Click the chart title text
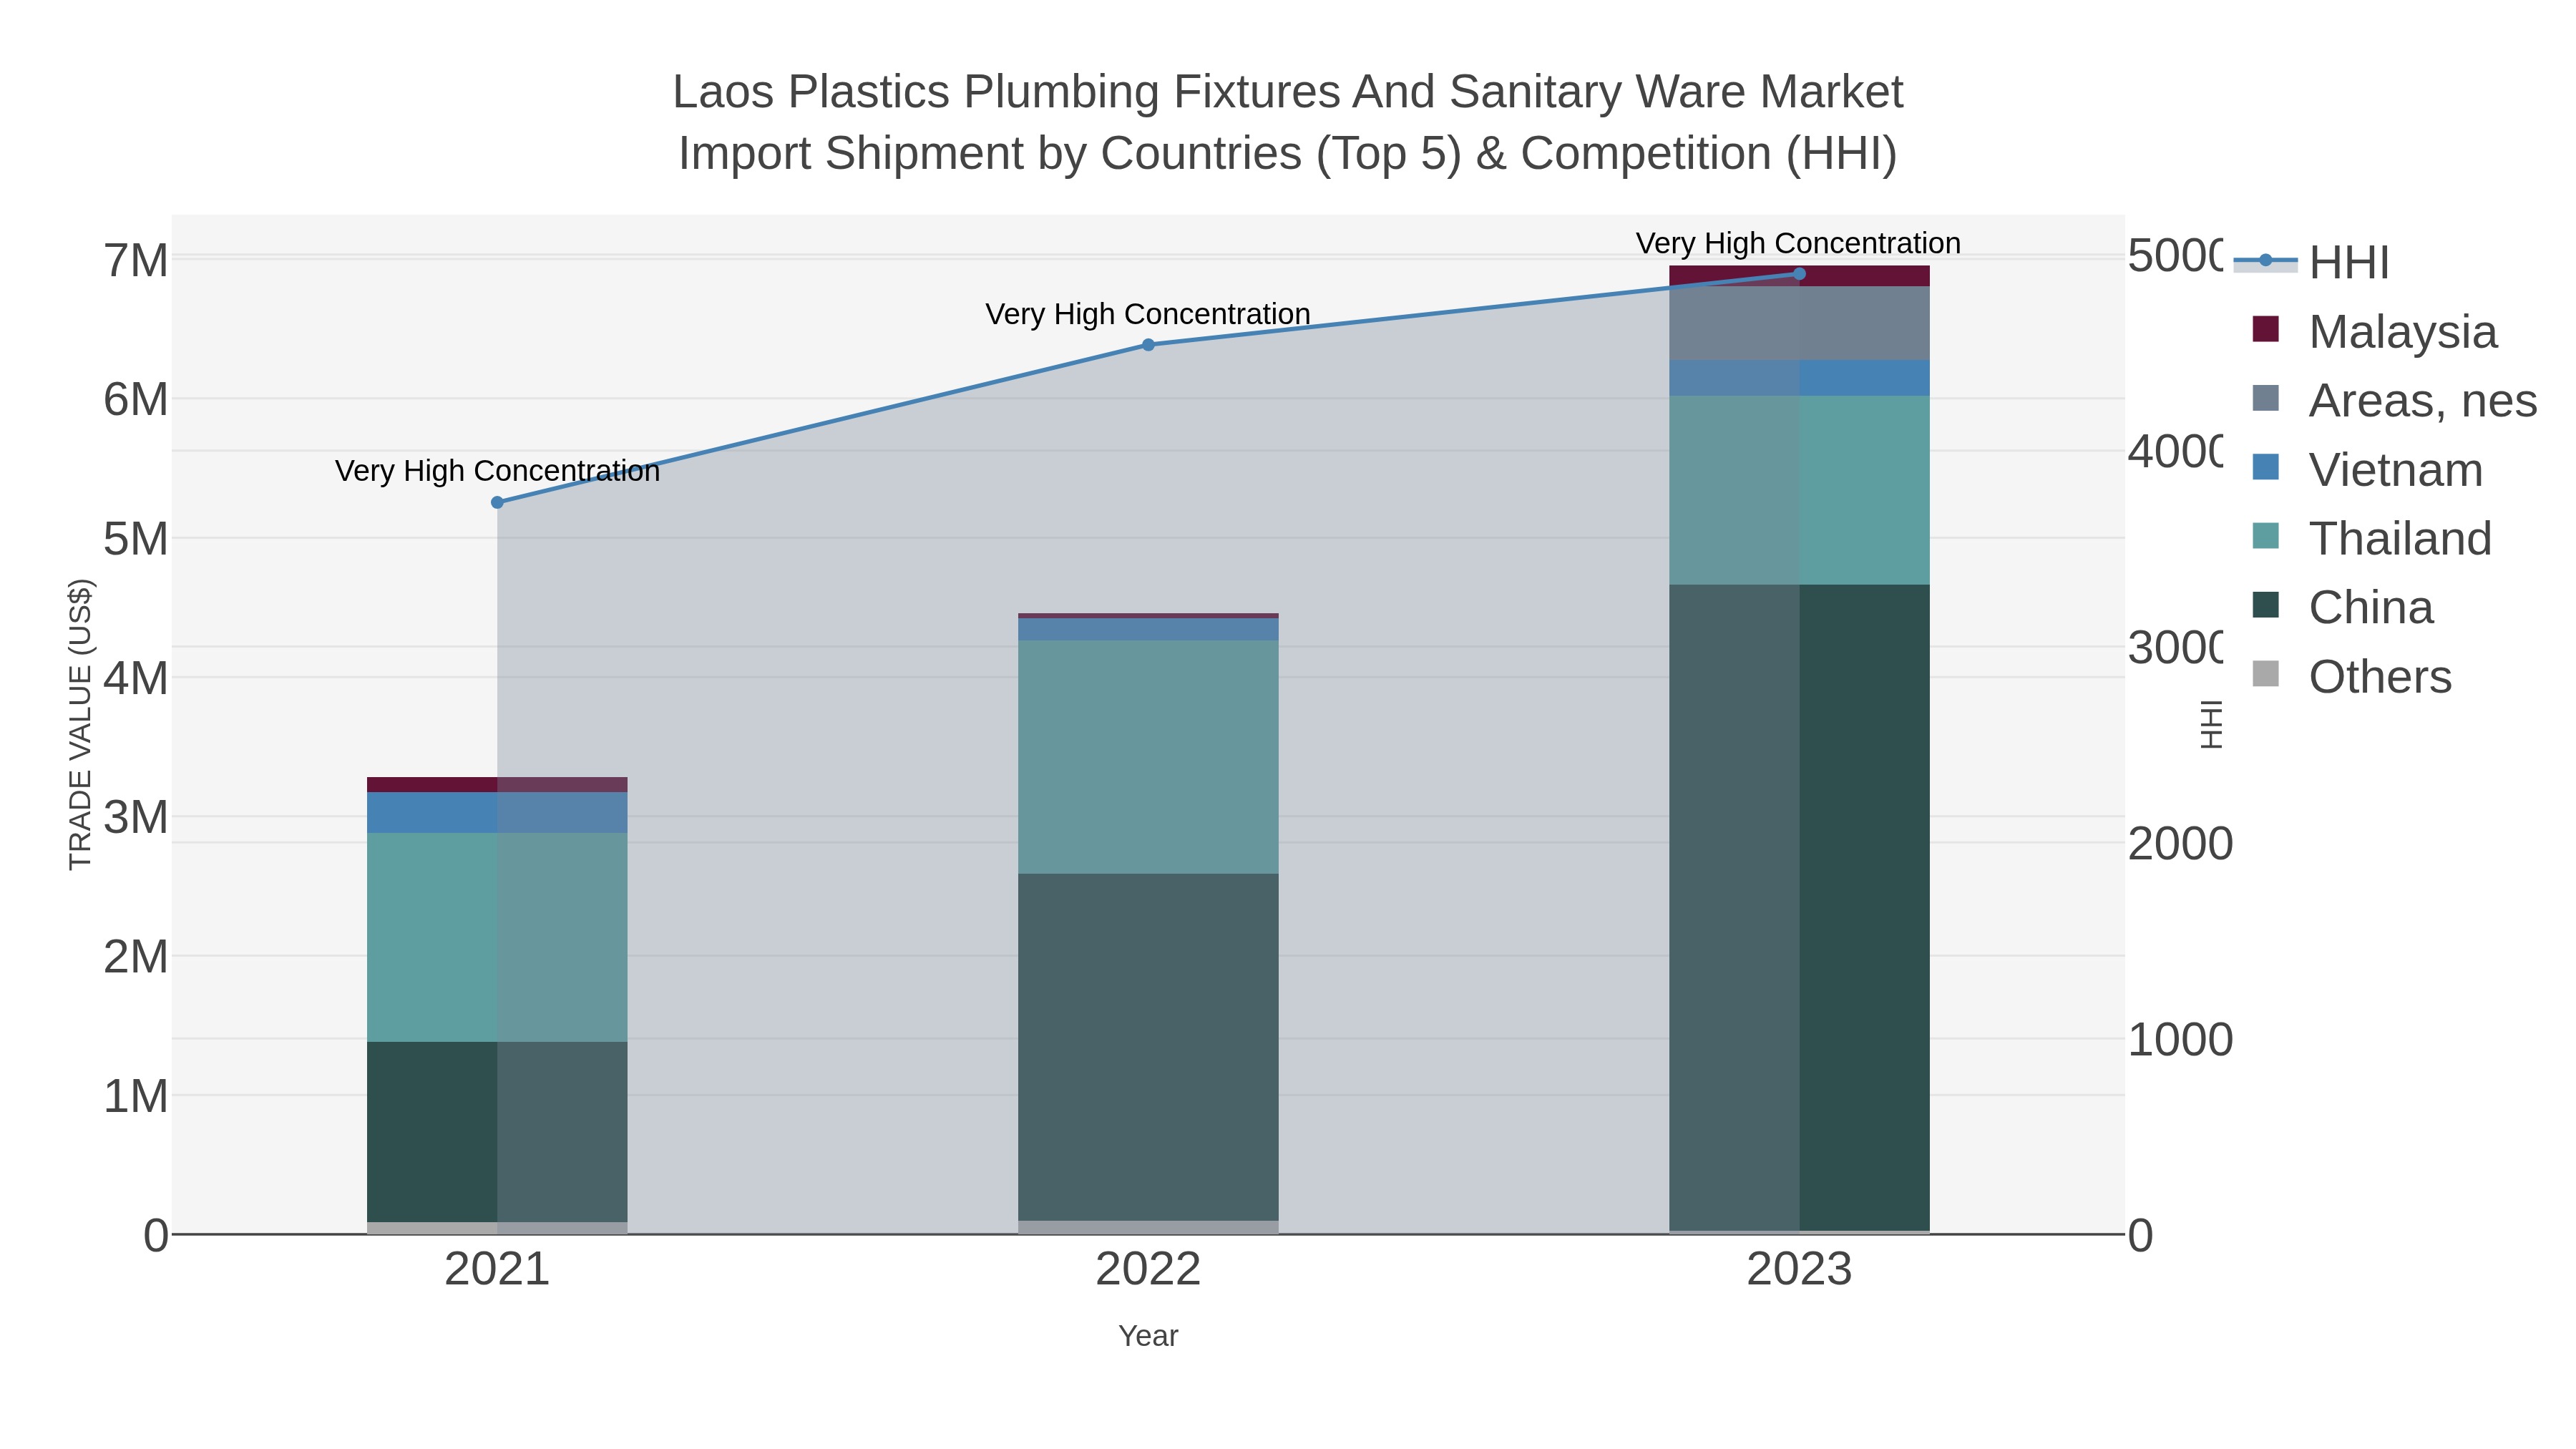2576x1449 pixels. tap(1287, 122)
